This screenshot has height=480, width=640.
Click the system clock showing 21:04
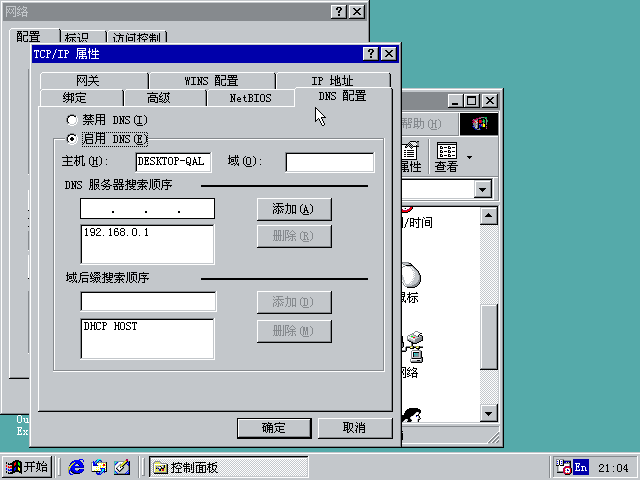613,468
